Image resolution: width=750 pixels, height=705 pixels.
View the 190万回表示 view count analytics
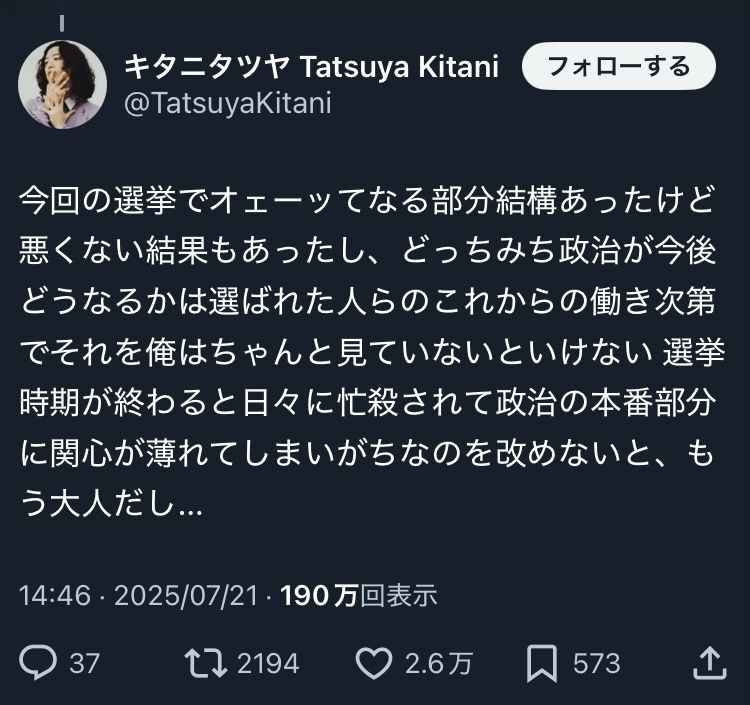point(359,596)
